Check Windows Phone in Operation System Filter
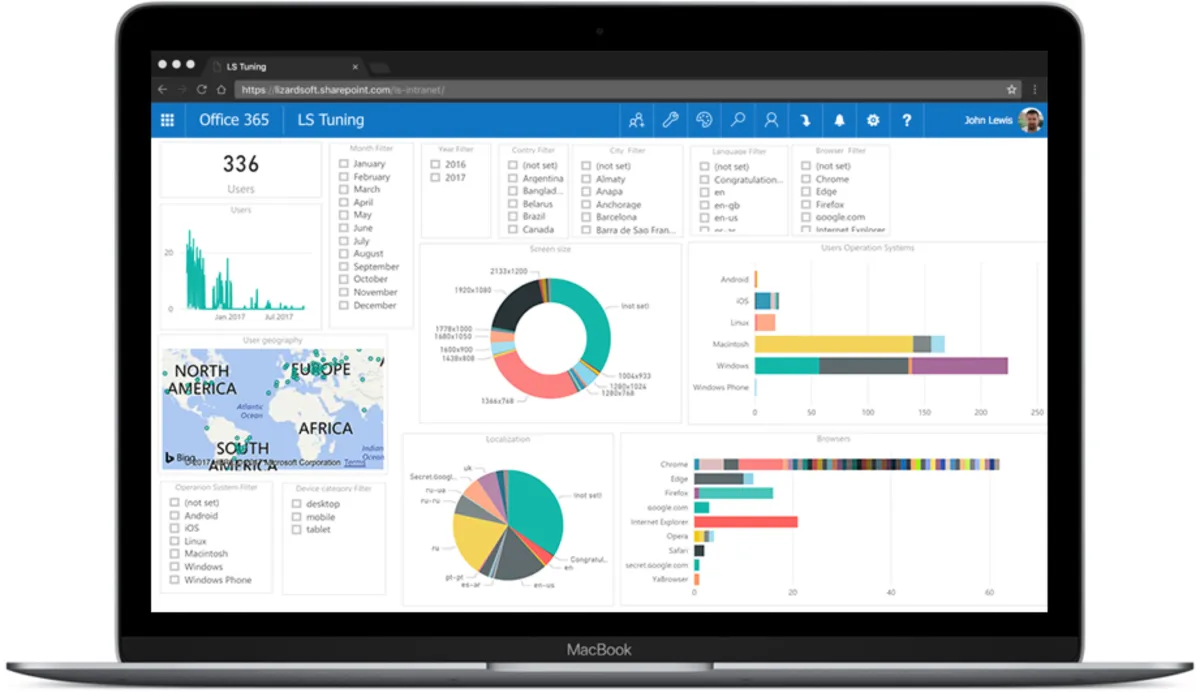This screenshot has width=1200, height=693. (x=175, y=579)
